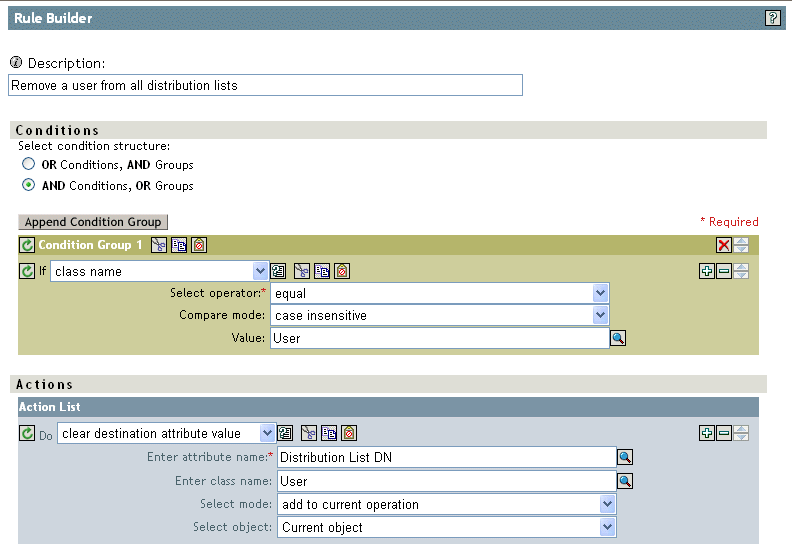Image resolution: width=792 pixels, height=560 pixels.
Task: Paste after class name condition
Action: pyautogui.click(x=342, y=271)
